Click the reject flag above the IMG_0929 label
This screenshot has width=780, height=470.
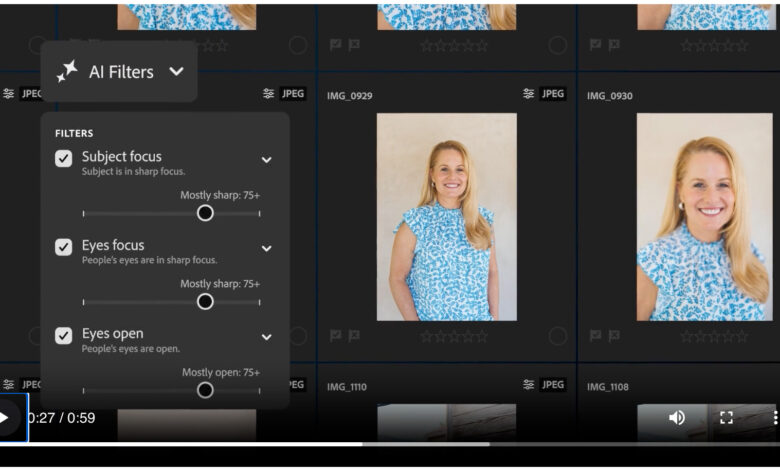point(354,45)
